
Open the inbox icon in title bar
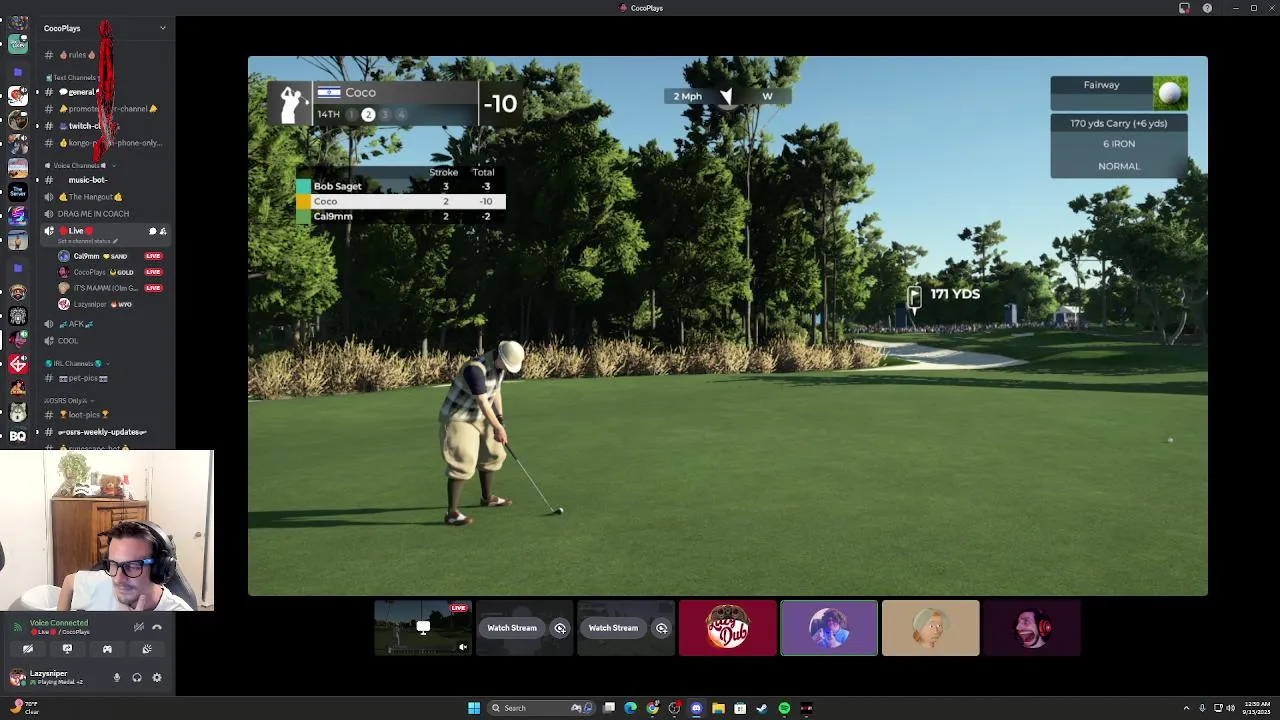(x=1184, y=8)
